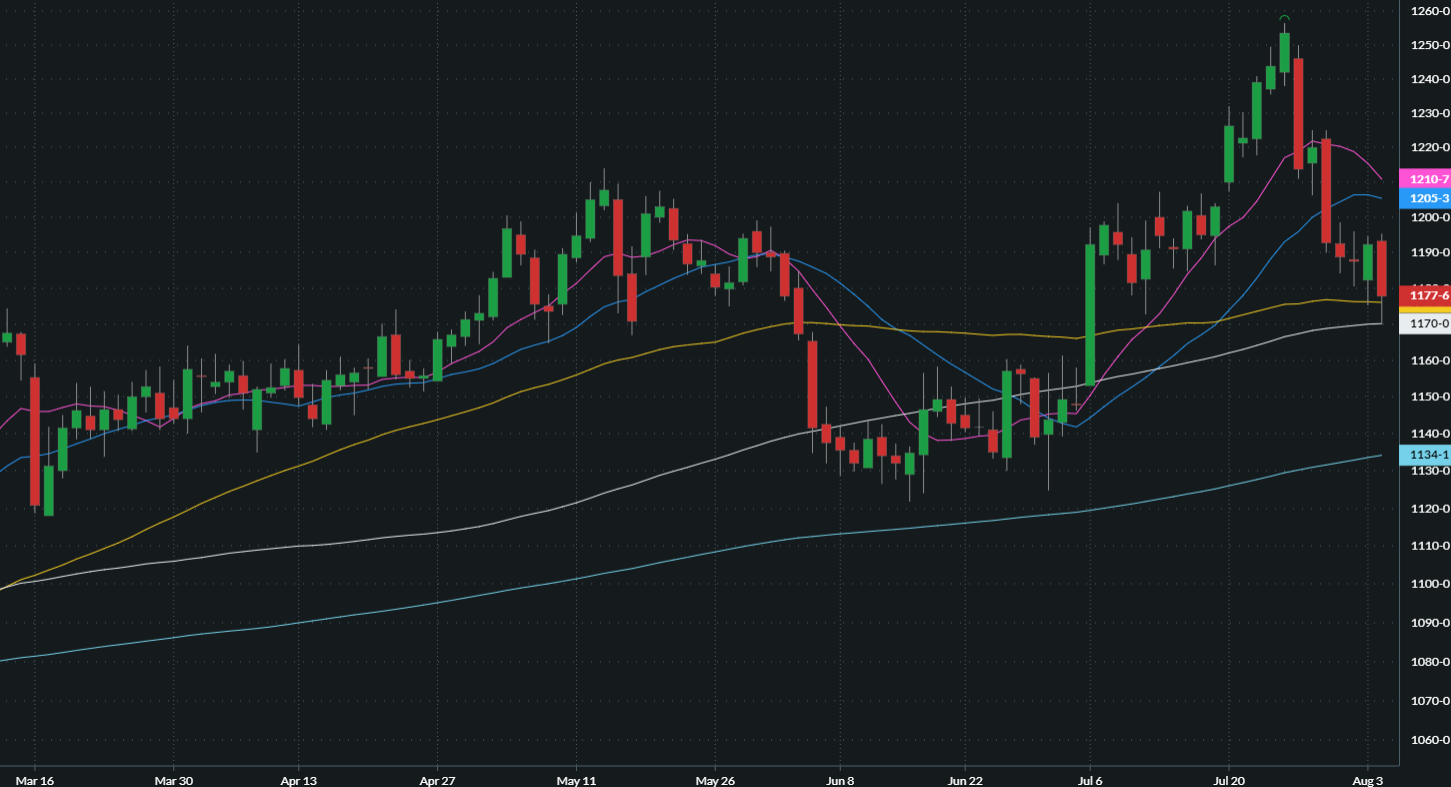
Task: Select the Jul 20 date on the time axis
Action: 1229,779
